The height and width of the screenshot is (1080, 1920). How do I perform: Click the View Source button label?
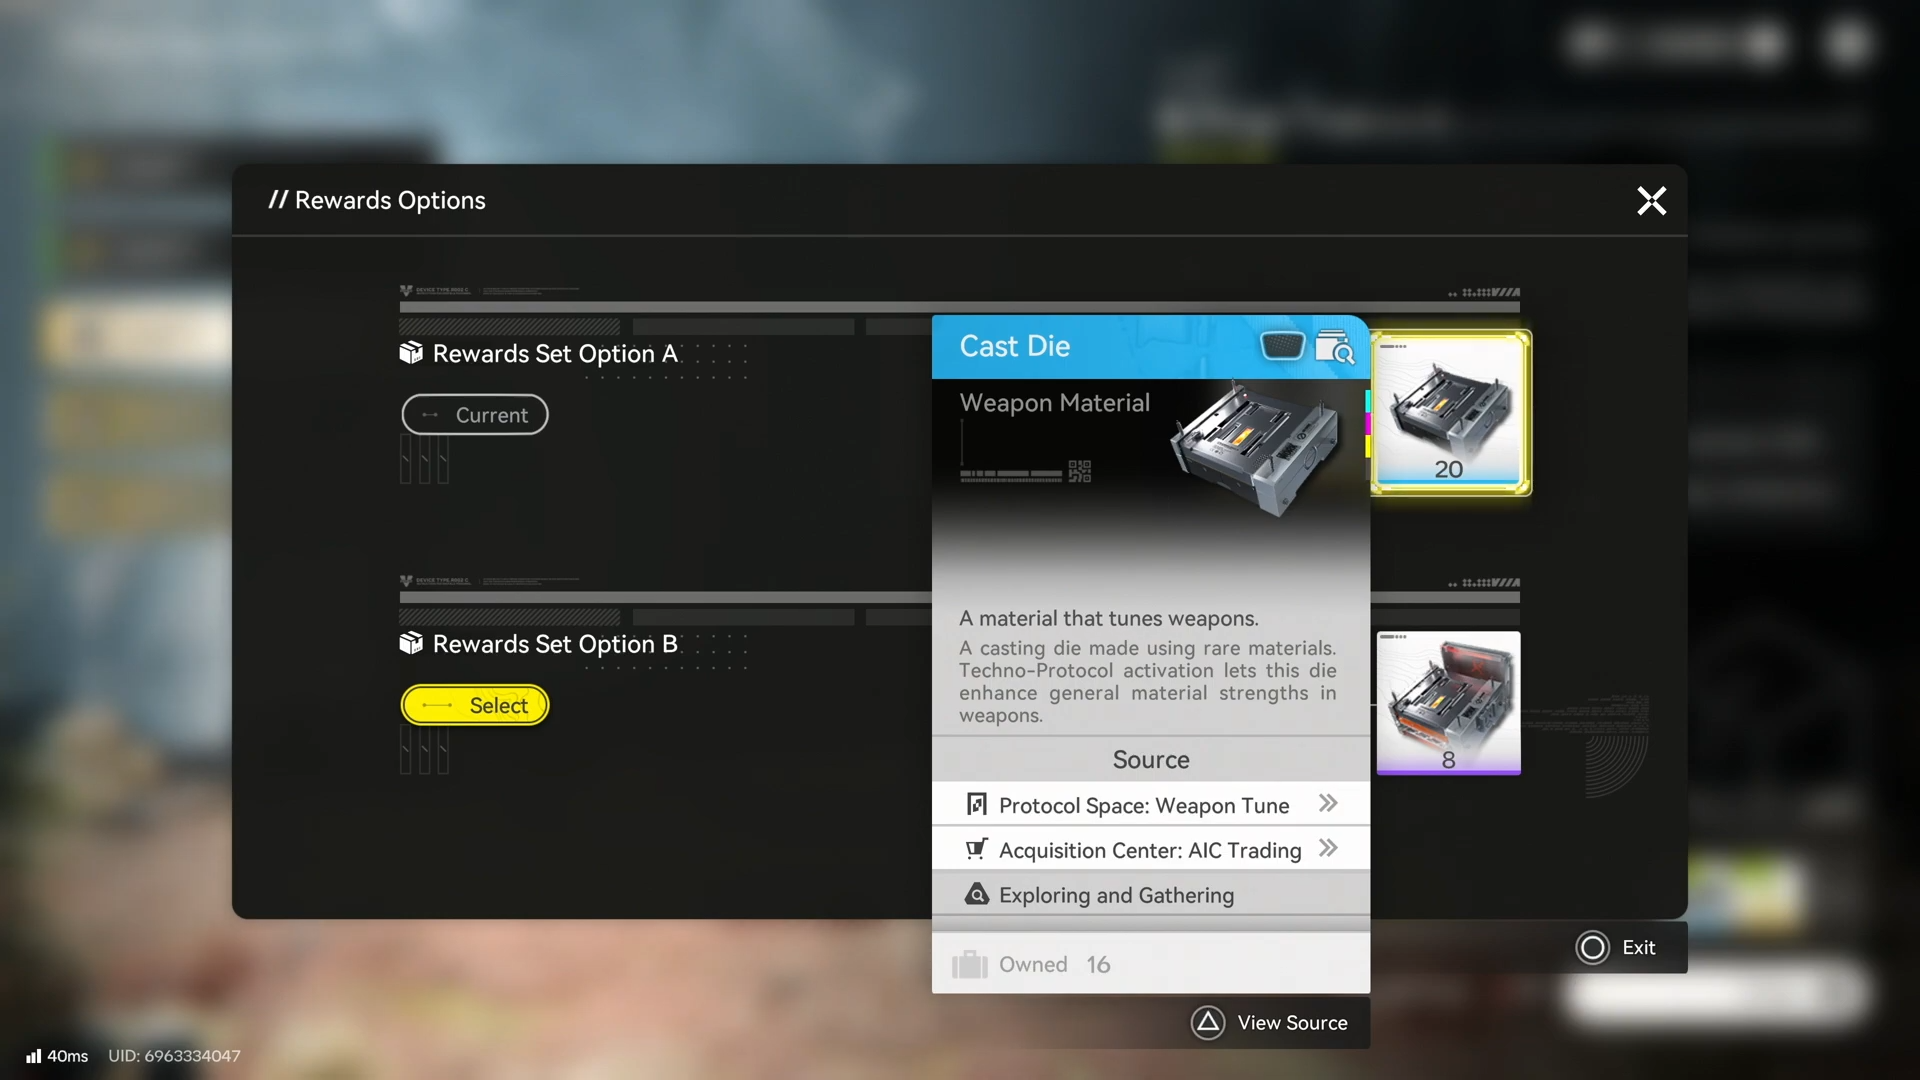(x=1292, y=1023)
